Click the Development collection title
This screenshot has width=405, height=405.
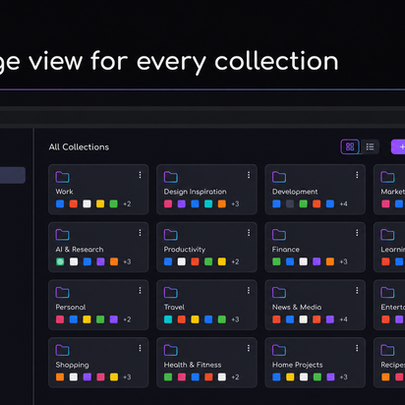pos(295,192)
